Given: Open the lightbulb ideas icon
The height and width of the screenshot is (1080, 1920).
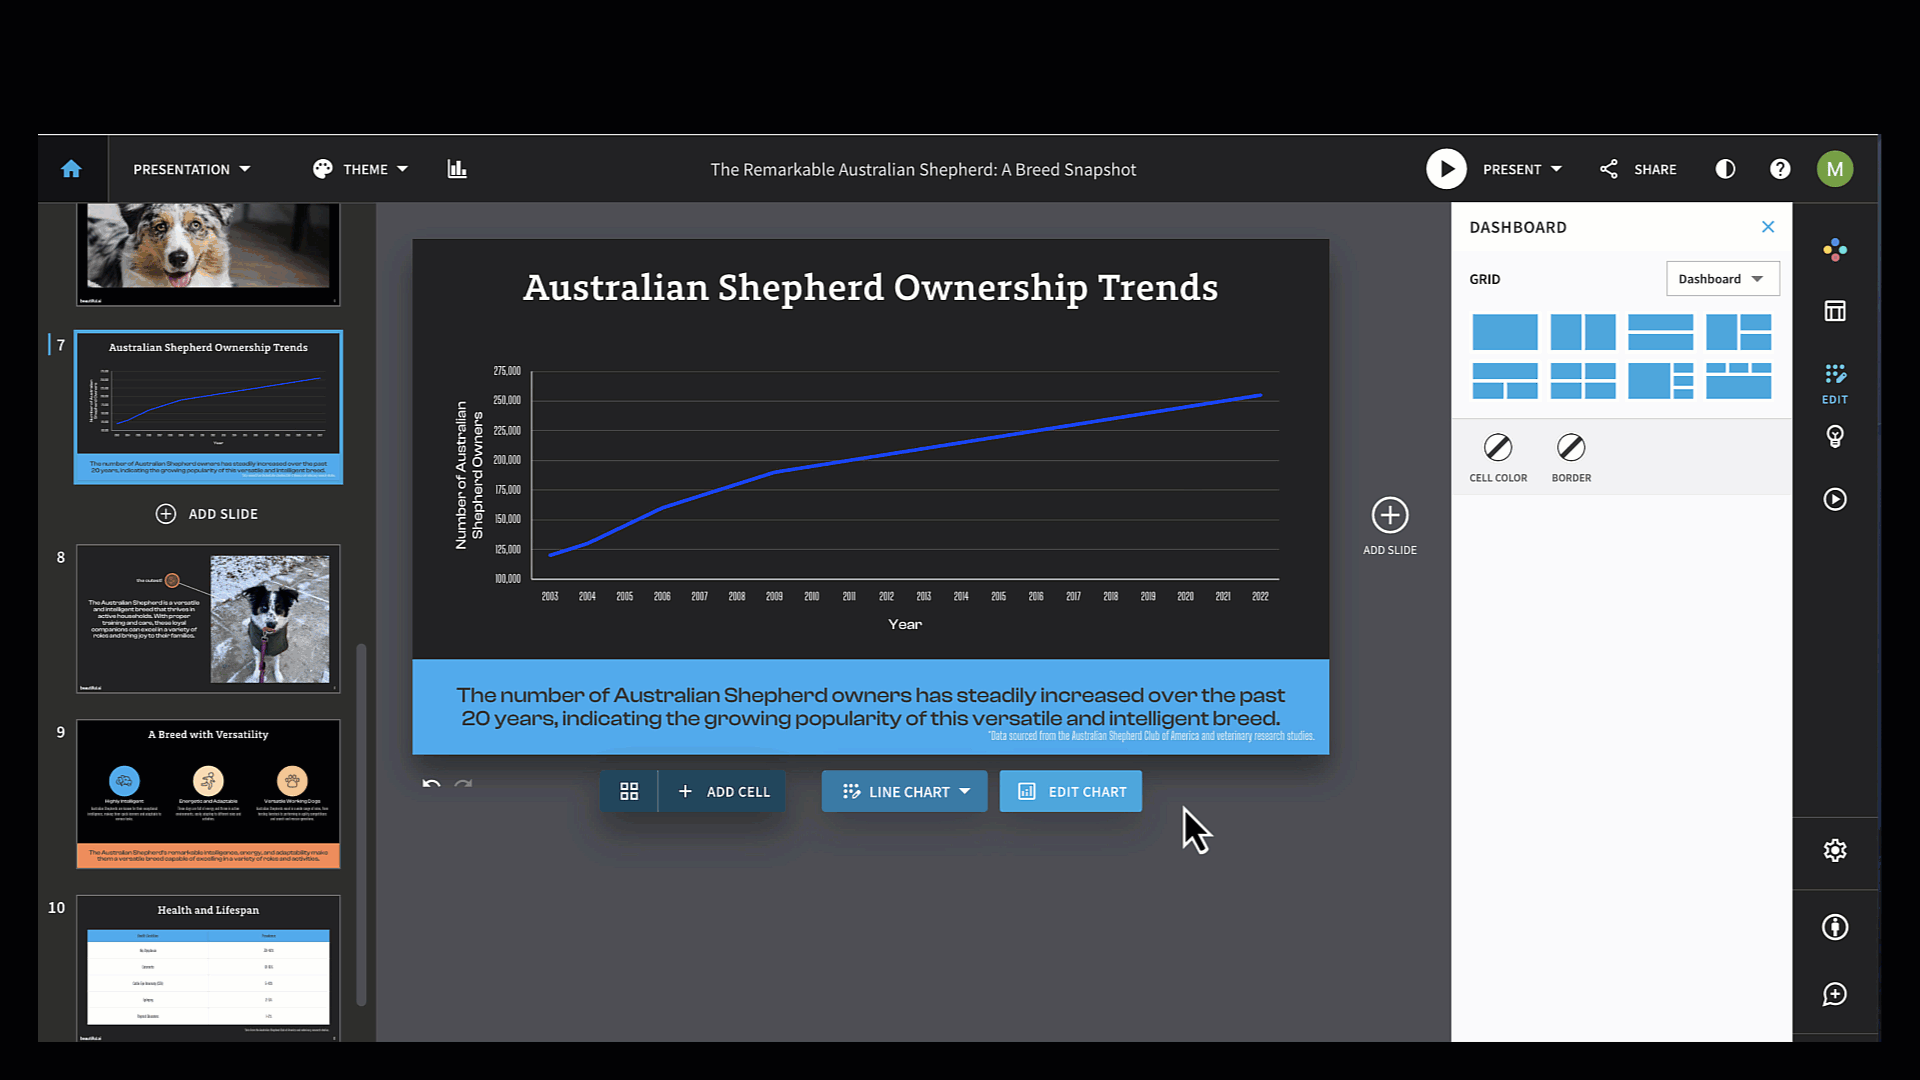Looking at the screenshot, I should point(1835,437).
